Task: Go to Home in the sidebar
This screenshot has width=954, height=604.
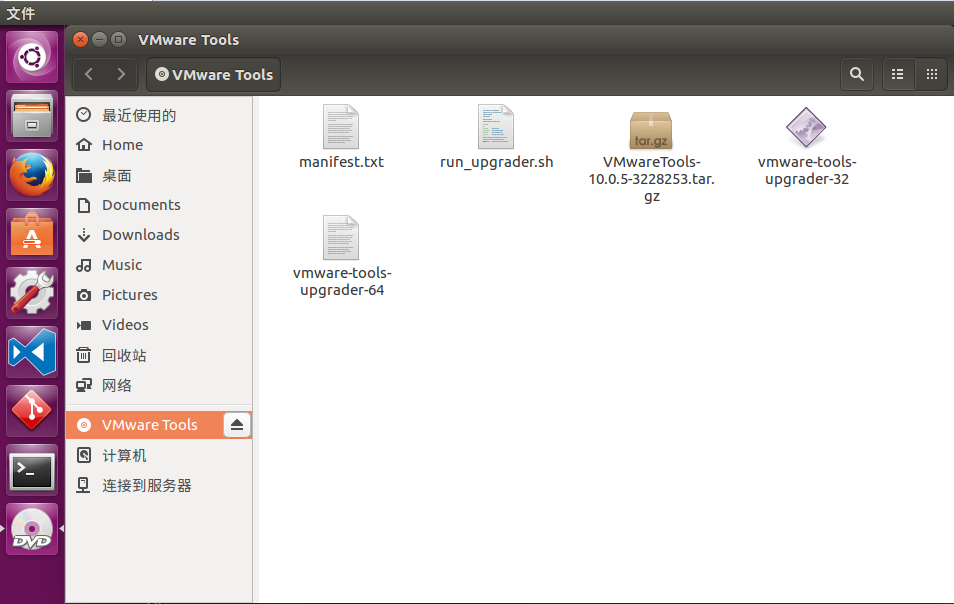Action: pyautogui.click(x=122, y=145)
